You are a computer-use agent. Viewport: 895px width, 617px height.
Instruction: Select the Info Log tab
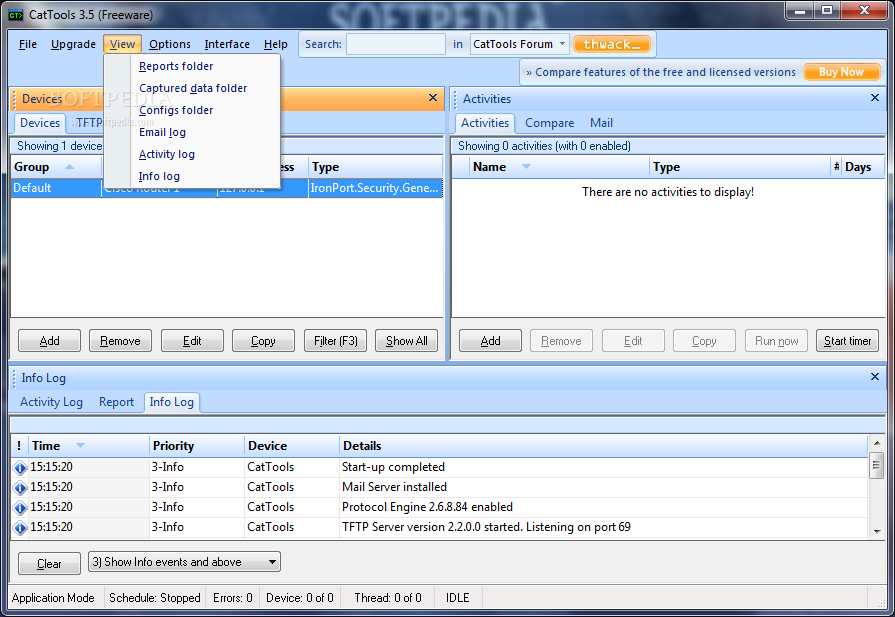[x=171, y=402]
